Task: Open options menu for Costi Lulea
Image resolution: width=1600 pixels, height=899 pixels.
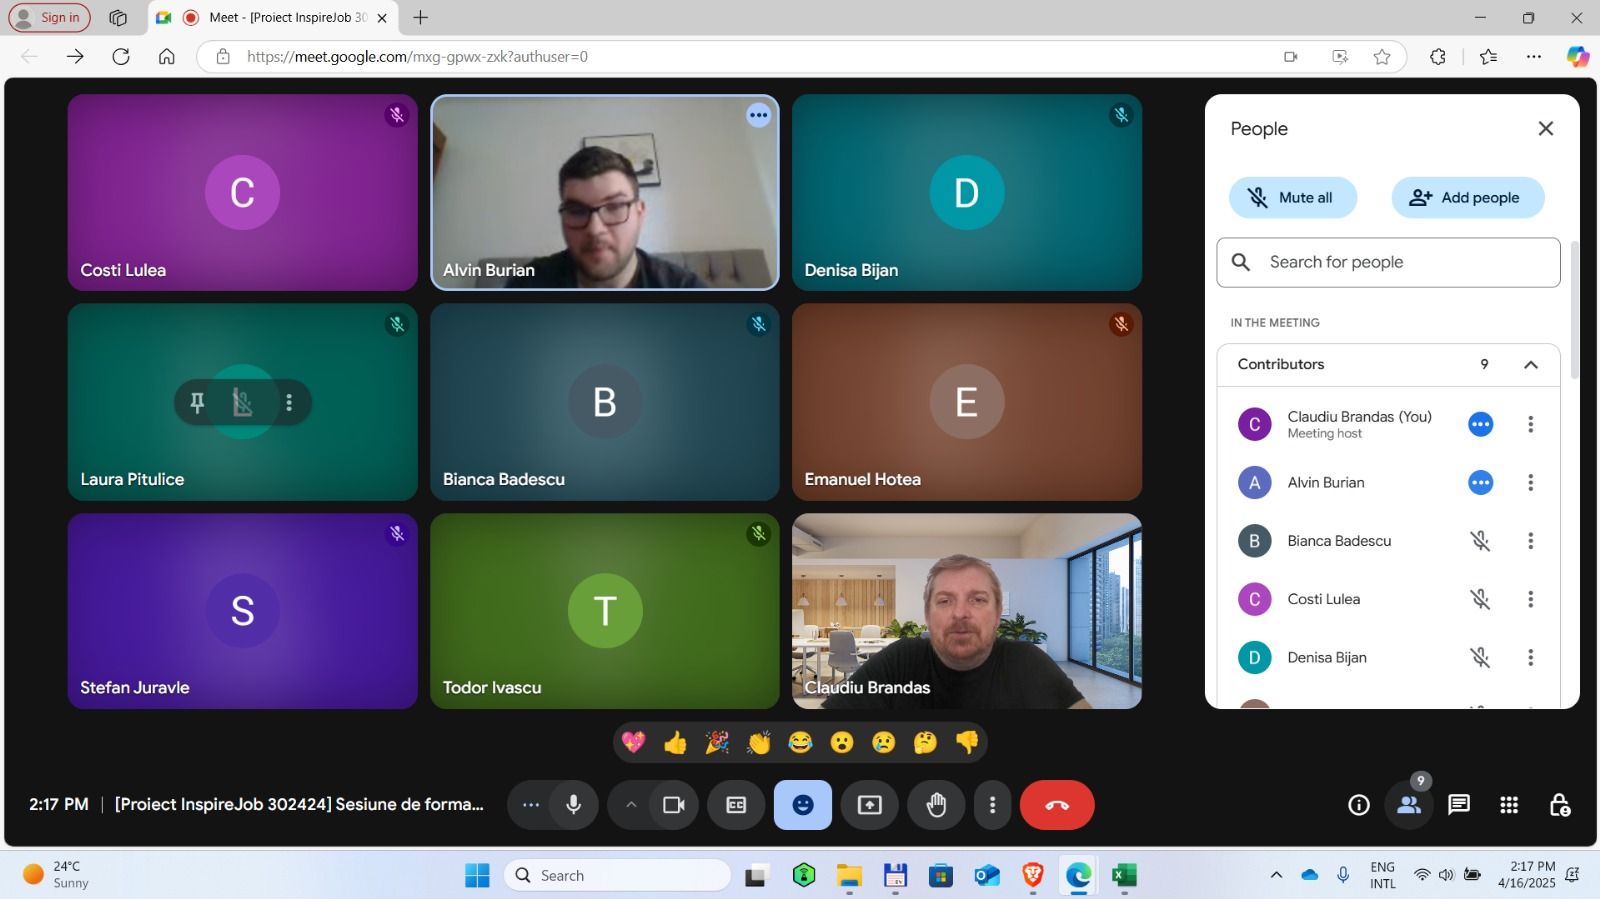Action: tap(1530, 599)
